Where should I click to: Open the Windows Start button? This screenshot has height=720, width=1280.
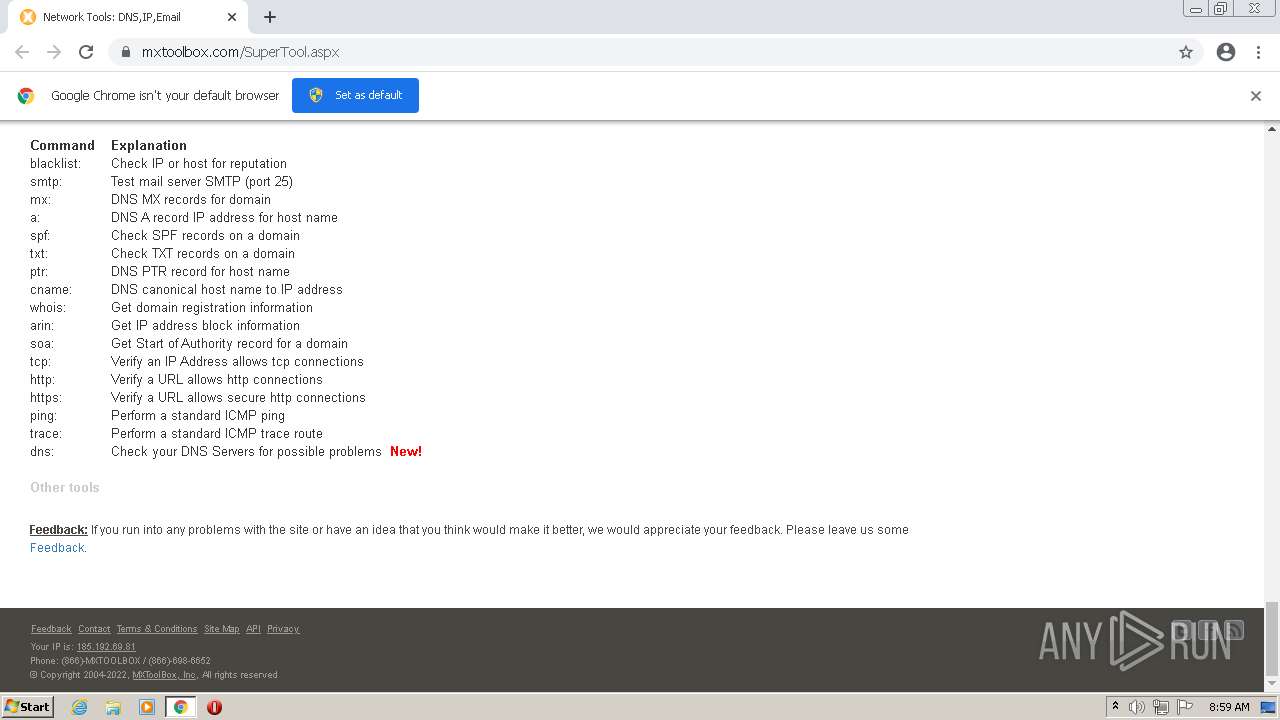tap(28, 707)
